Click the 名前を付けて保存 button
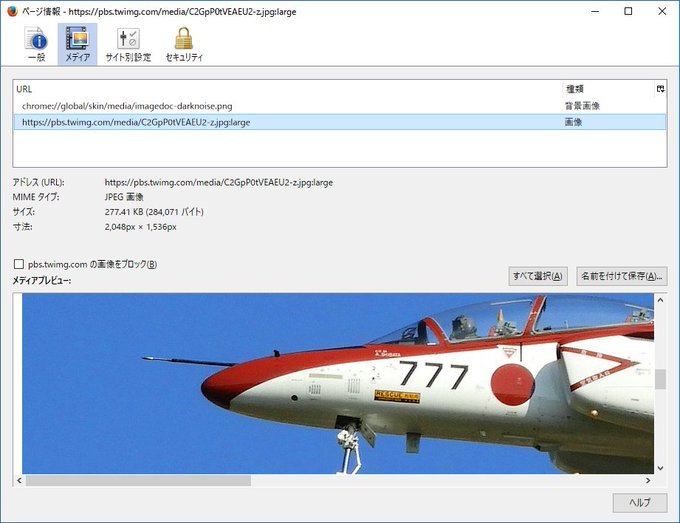 point(621,276)
